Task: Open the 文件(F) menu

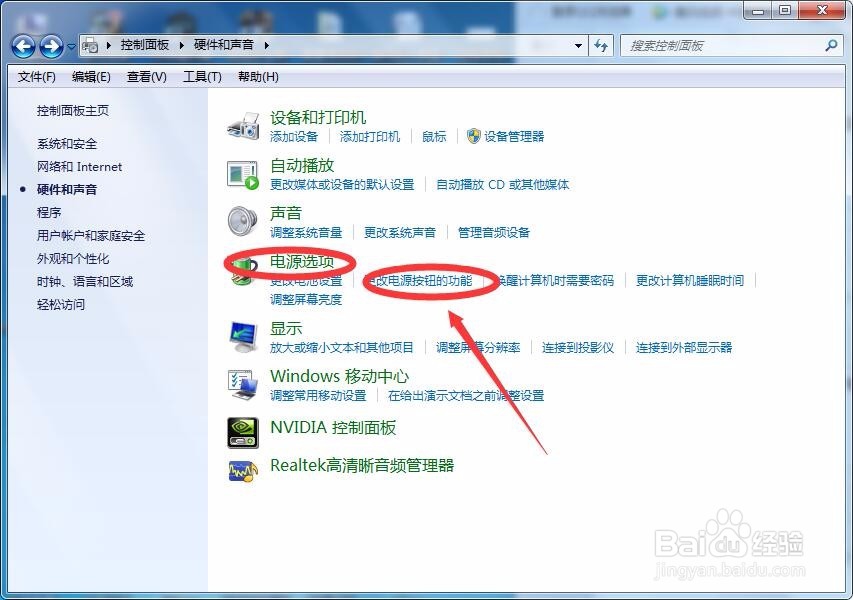Action: tap(36, 77)
